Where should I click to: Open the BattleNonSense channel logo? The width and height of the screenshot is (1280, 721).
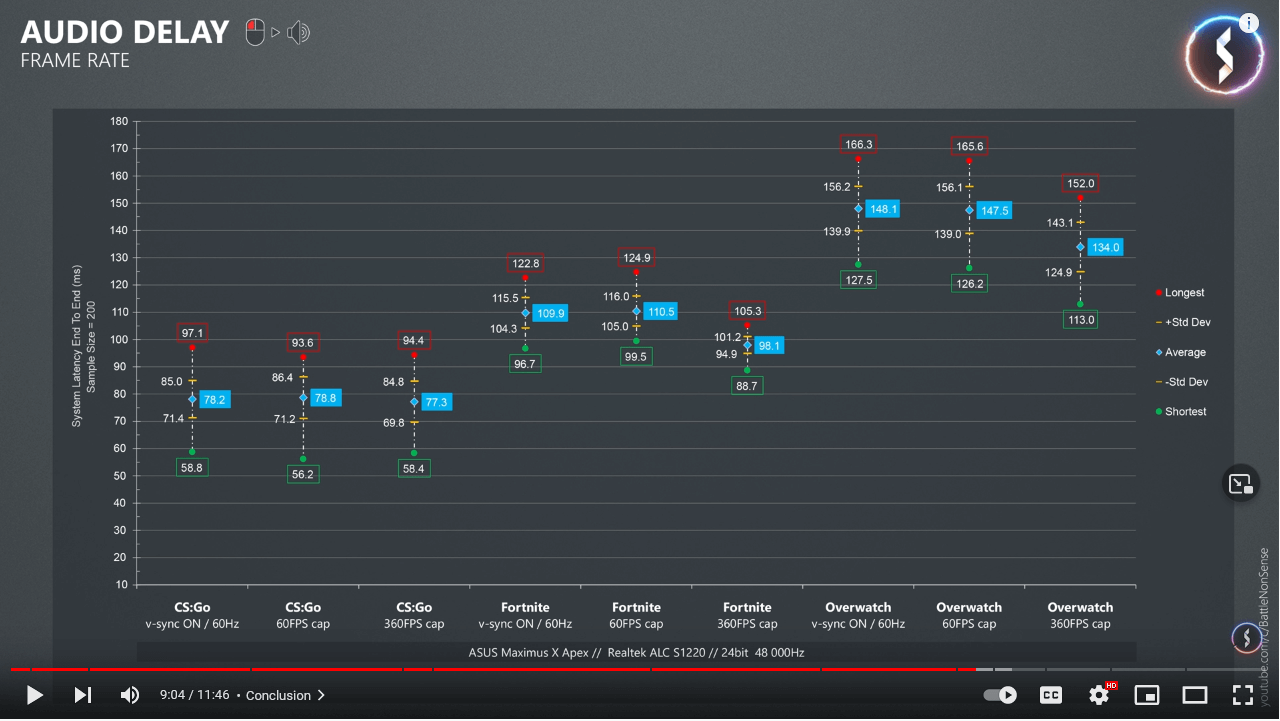[1224, 54]
